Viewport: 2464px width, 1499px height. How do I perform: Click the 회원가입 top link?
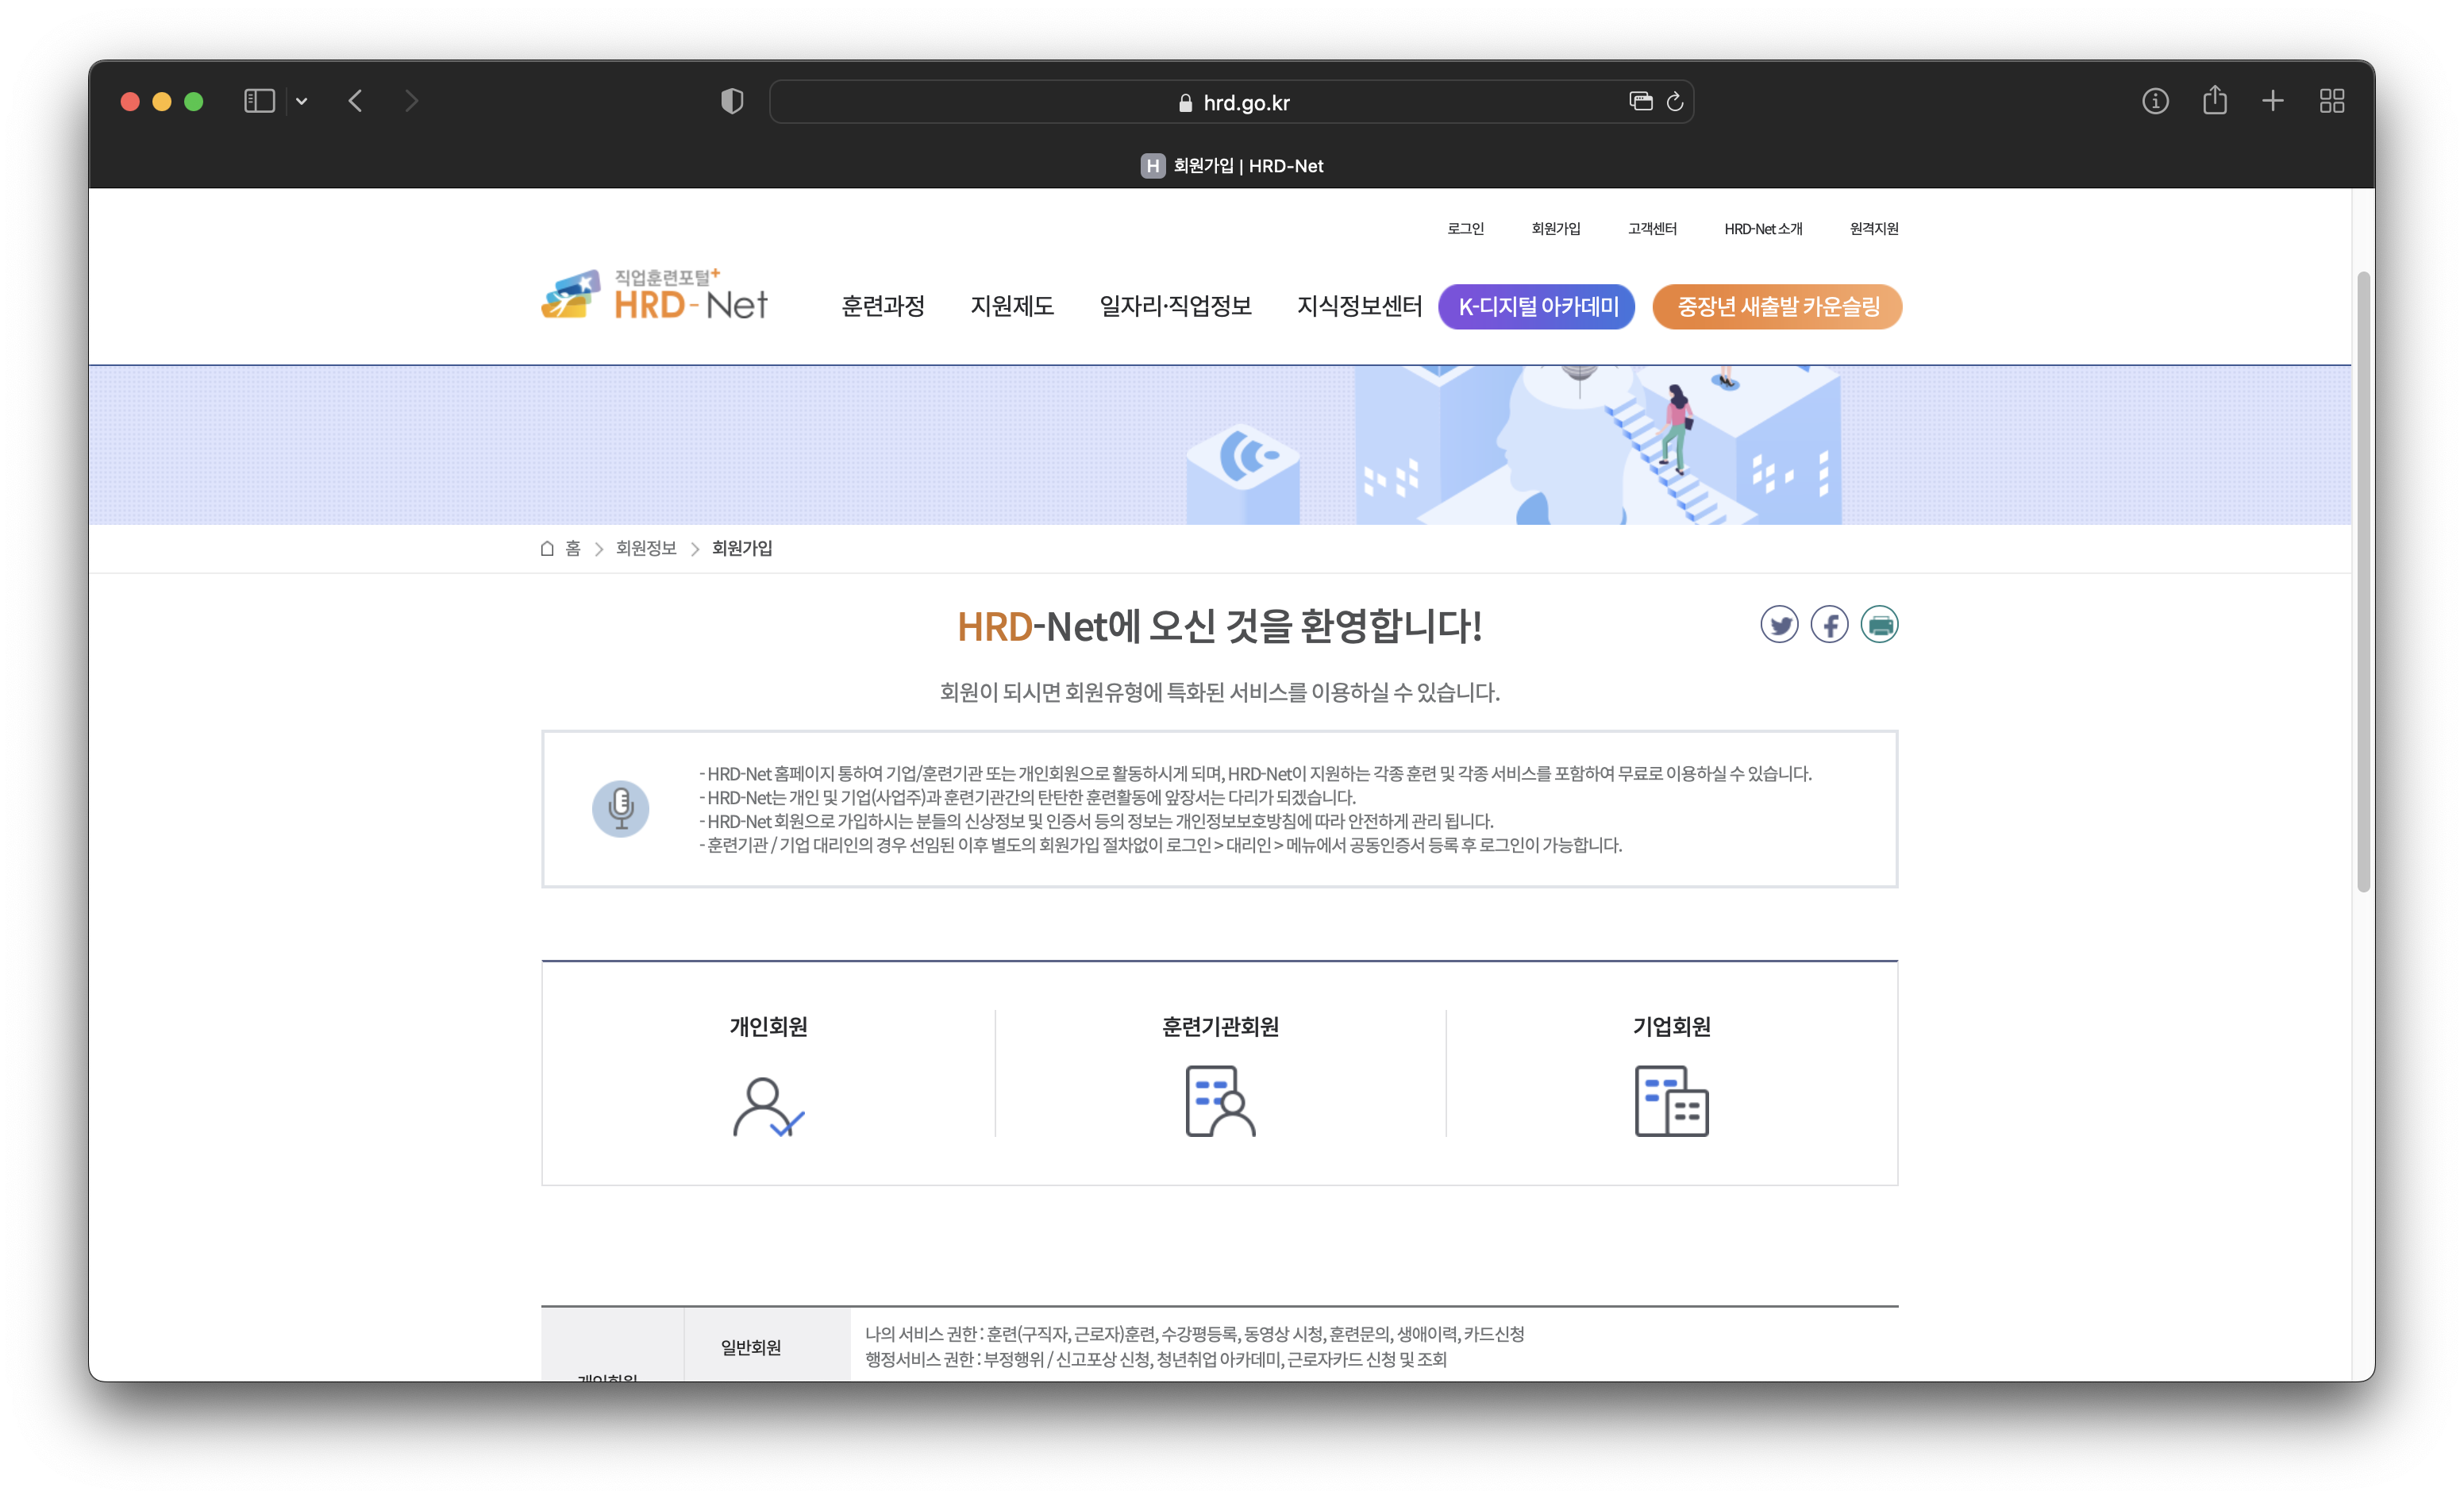1555,229
